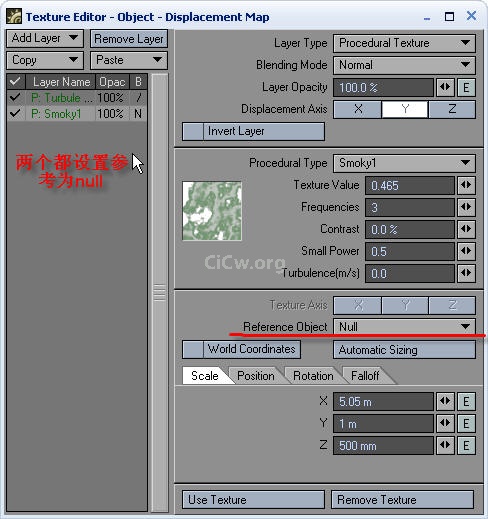Click Automatic Sizing button
The height and width of the screenshot is (519, 488).
coord(404,350)
